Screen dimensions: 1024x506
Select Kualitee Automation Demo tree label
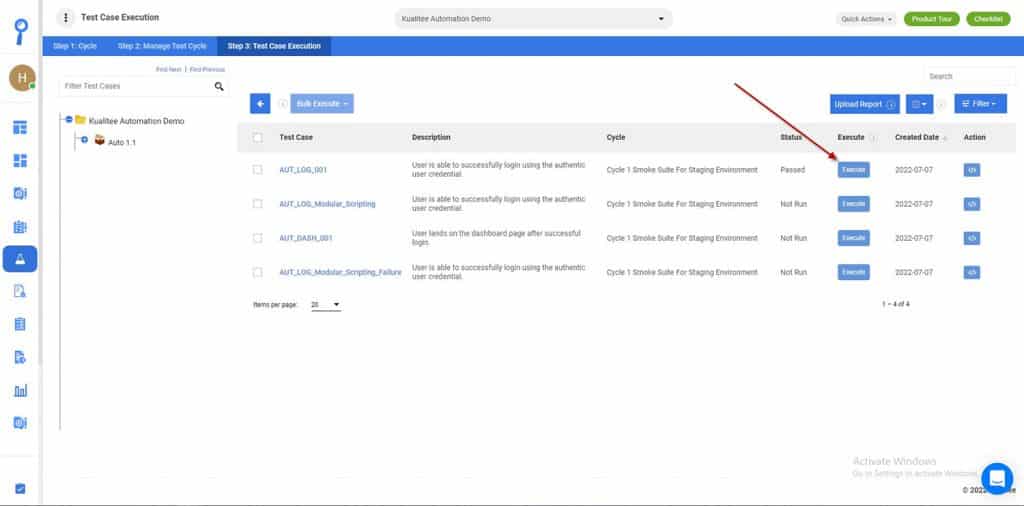pyautogui.click(x=136, y=121)
